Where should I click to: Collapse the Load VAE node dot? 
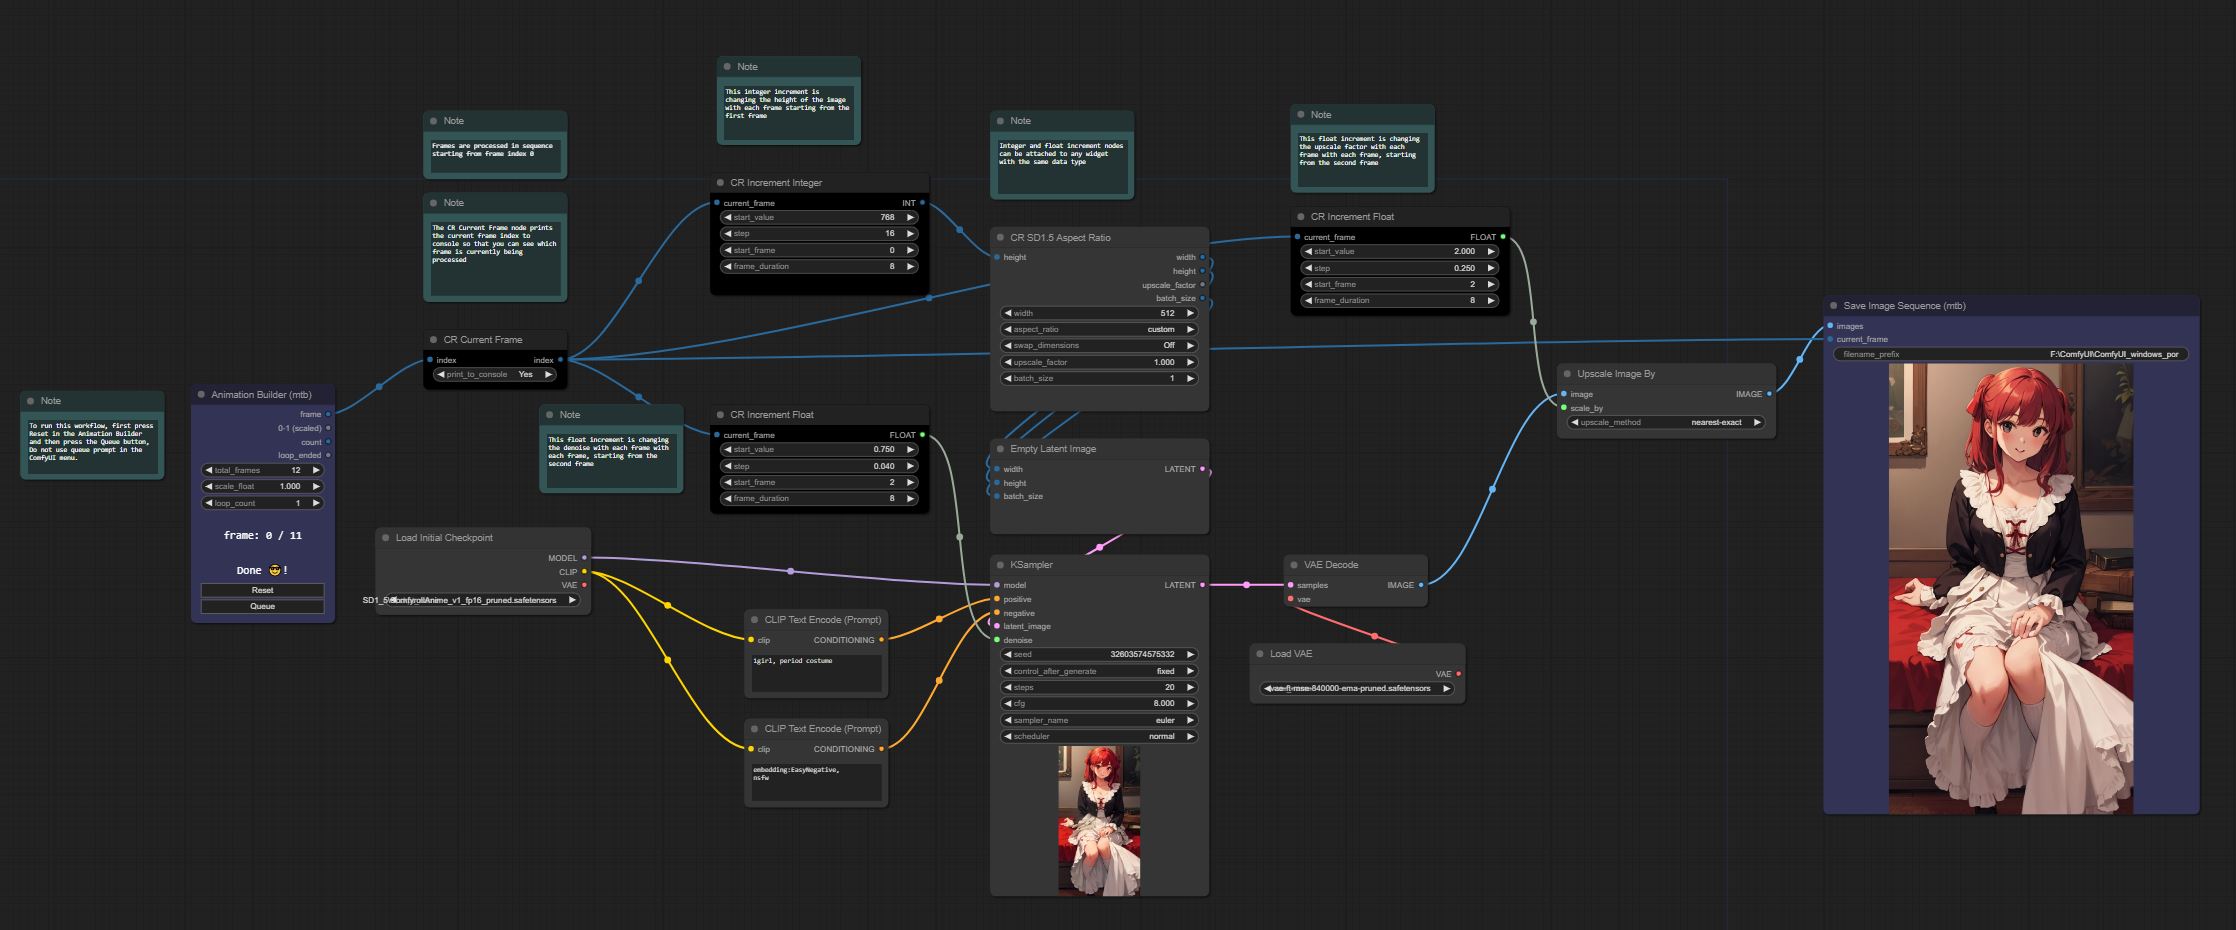pyautogui.click(x=1260, y=654)
